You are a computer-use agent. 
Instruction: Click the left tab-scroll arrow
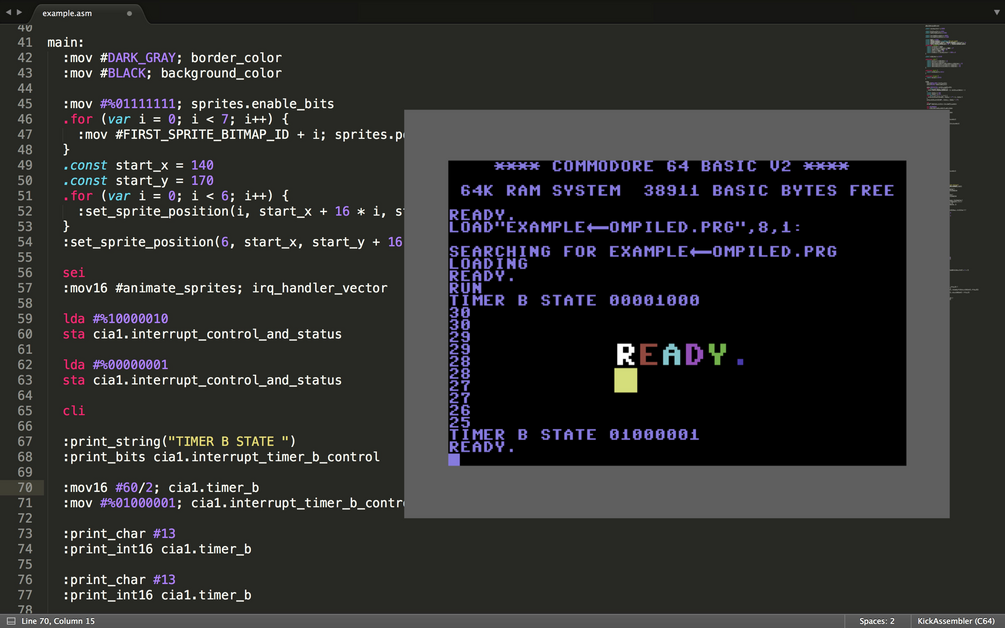pyautogui.click(x=8, y=12)
